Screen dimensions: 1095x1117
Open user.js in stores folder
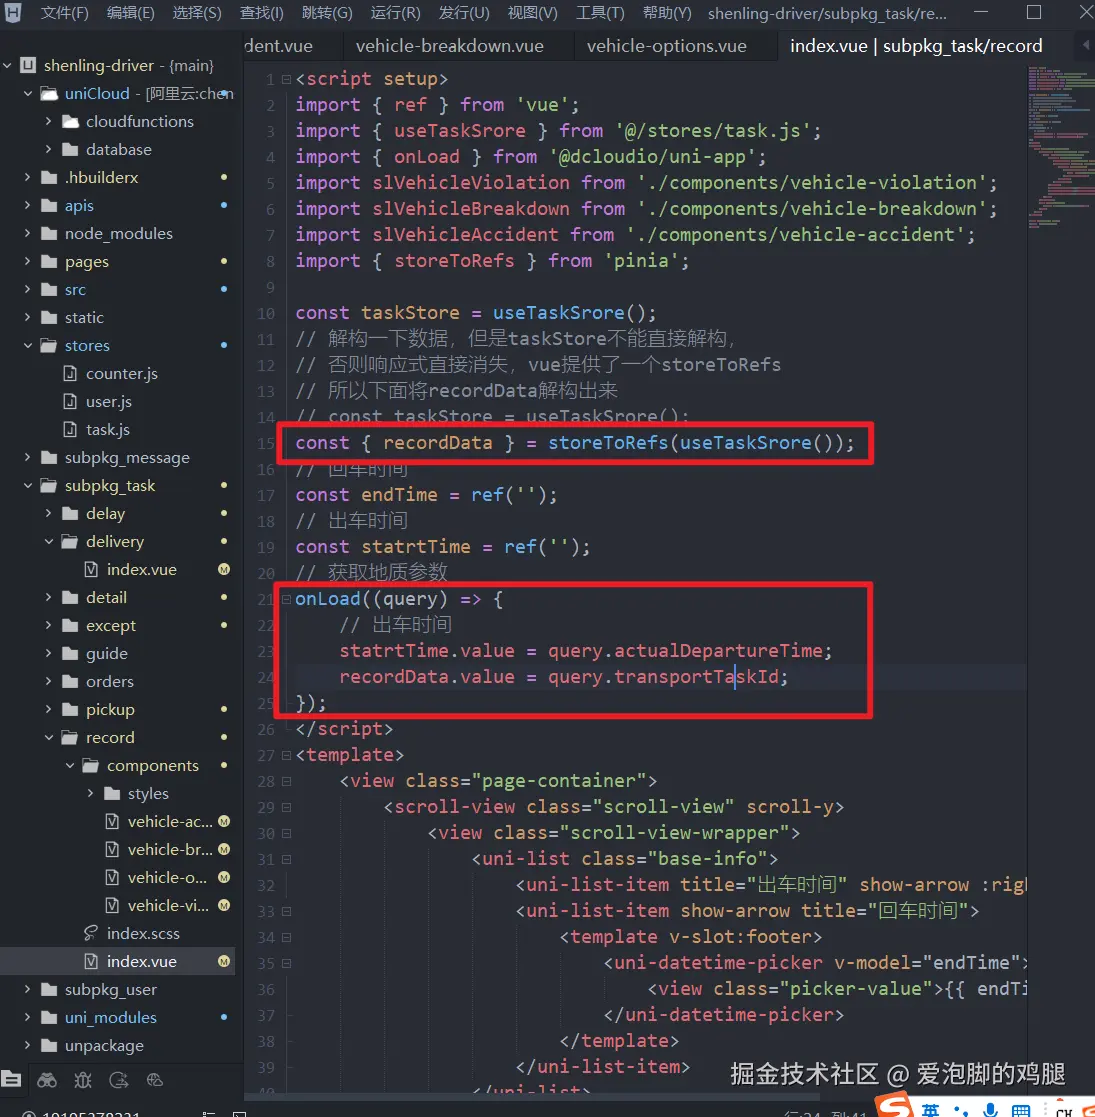(x=109, y=402)
